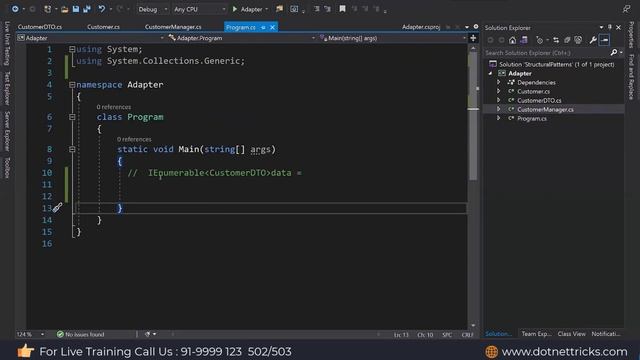Click the split editor plus icon
Viewport: 640px width, 360px height.
473,38
